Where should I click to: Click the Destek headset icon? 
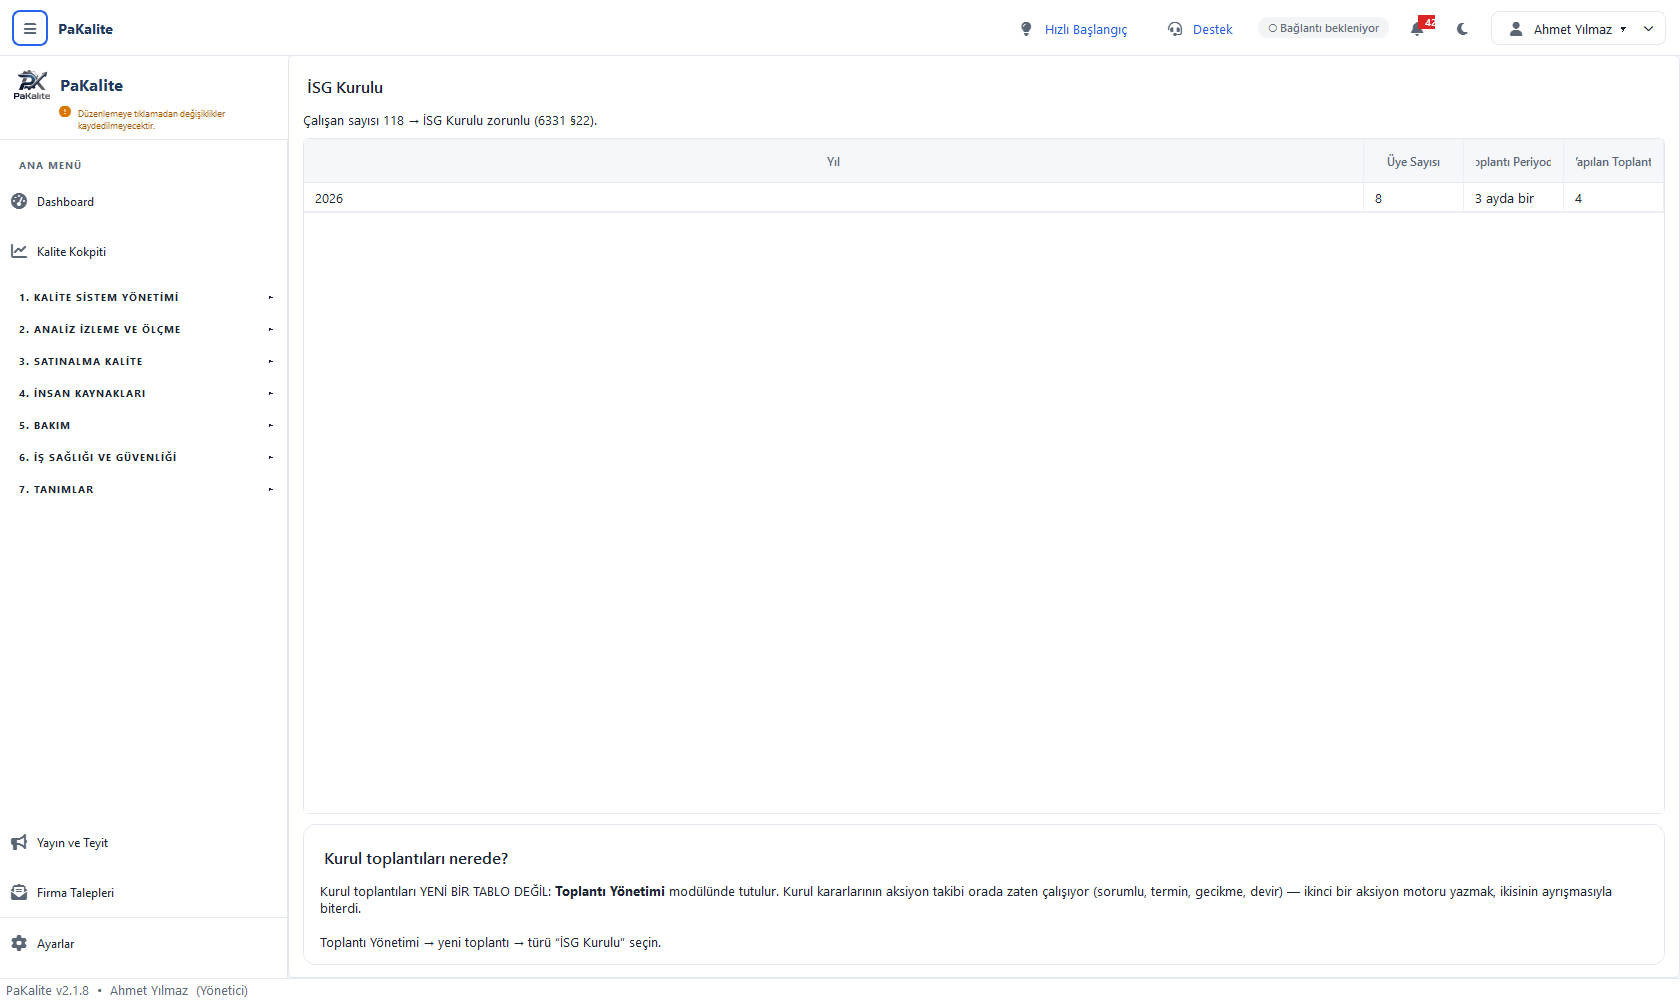pos(1175,29)
